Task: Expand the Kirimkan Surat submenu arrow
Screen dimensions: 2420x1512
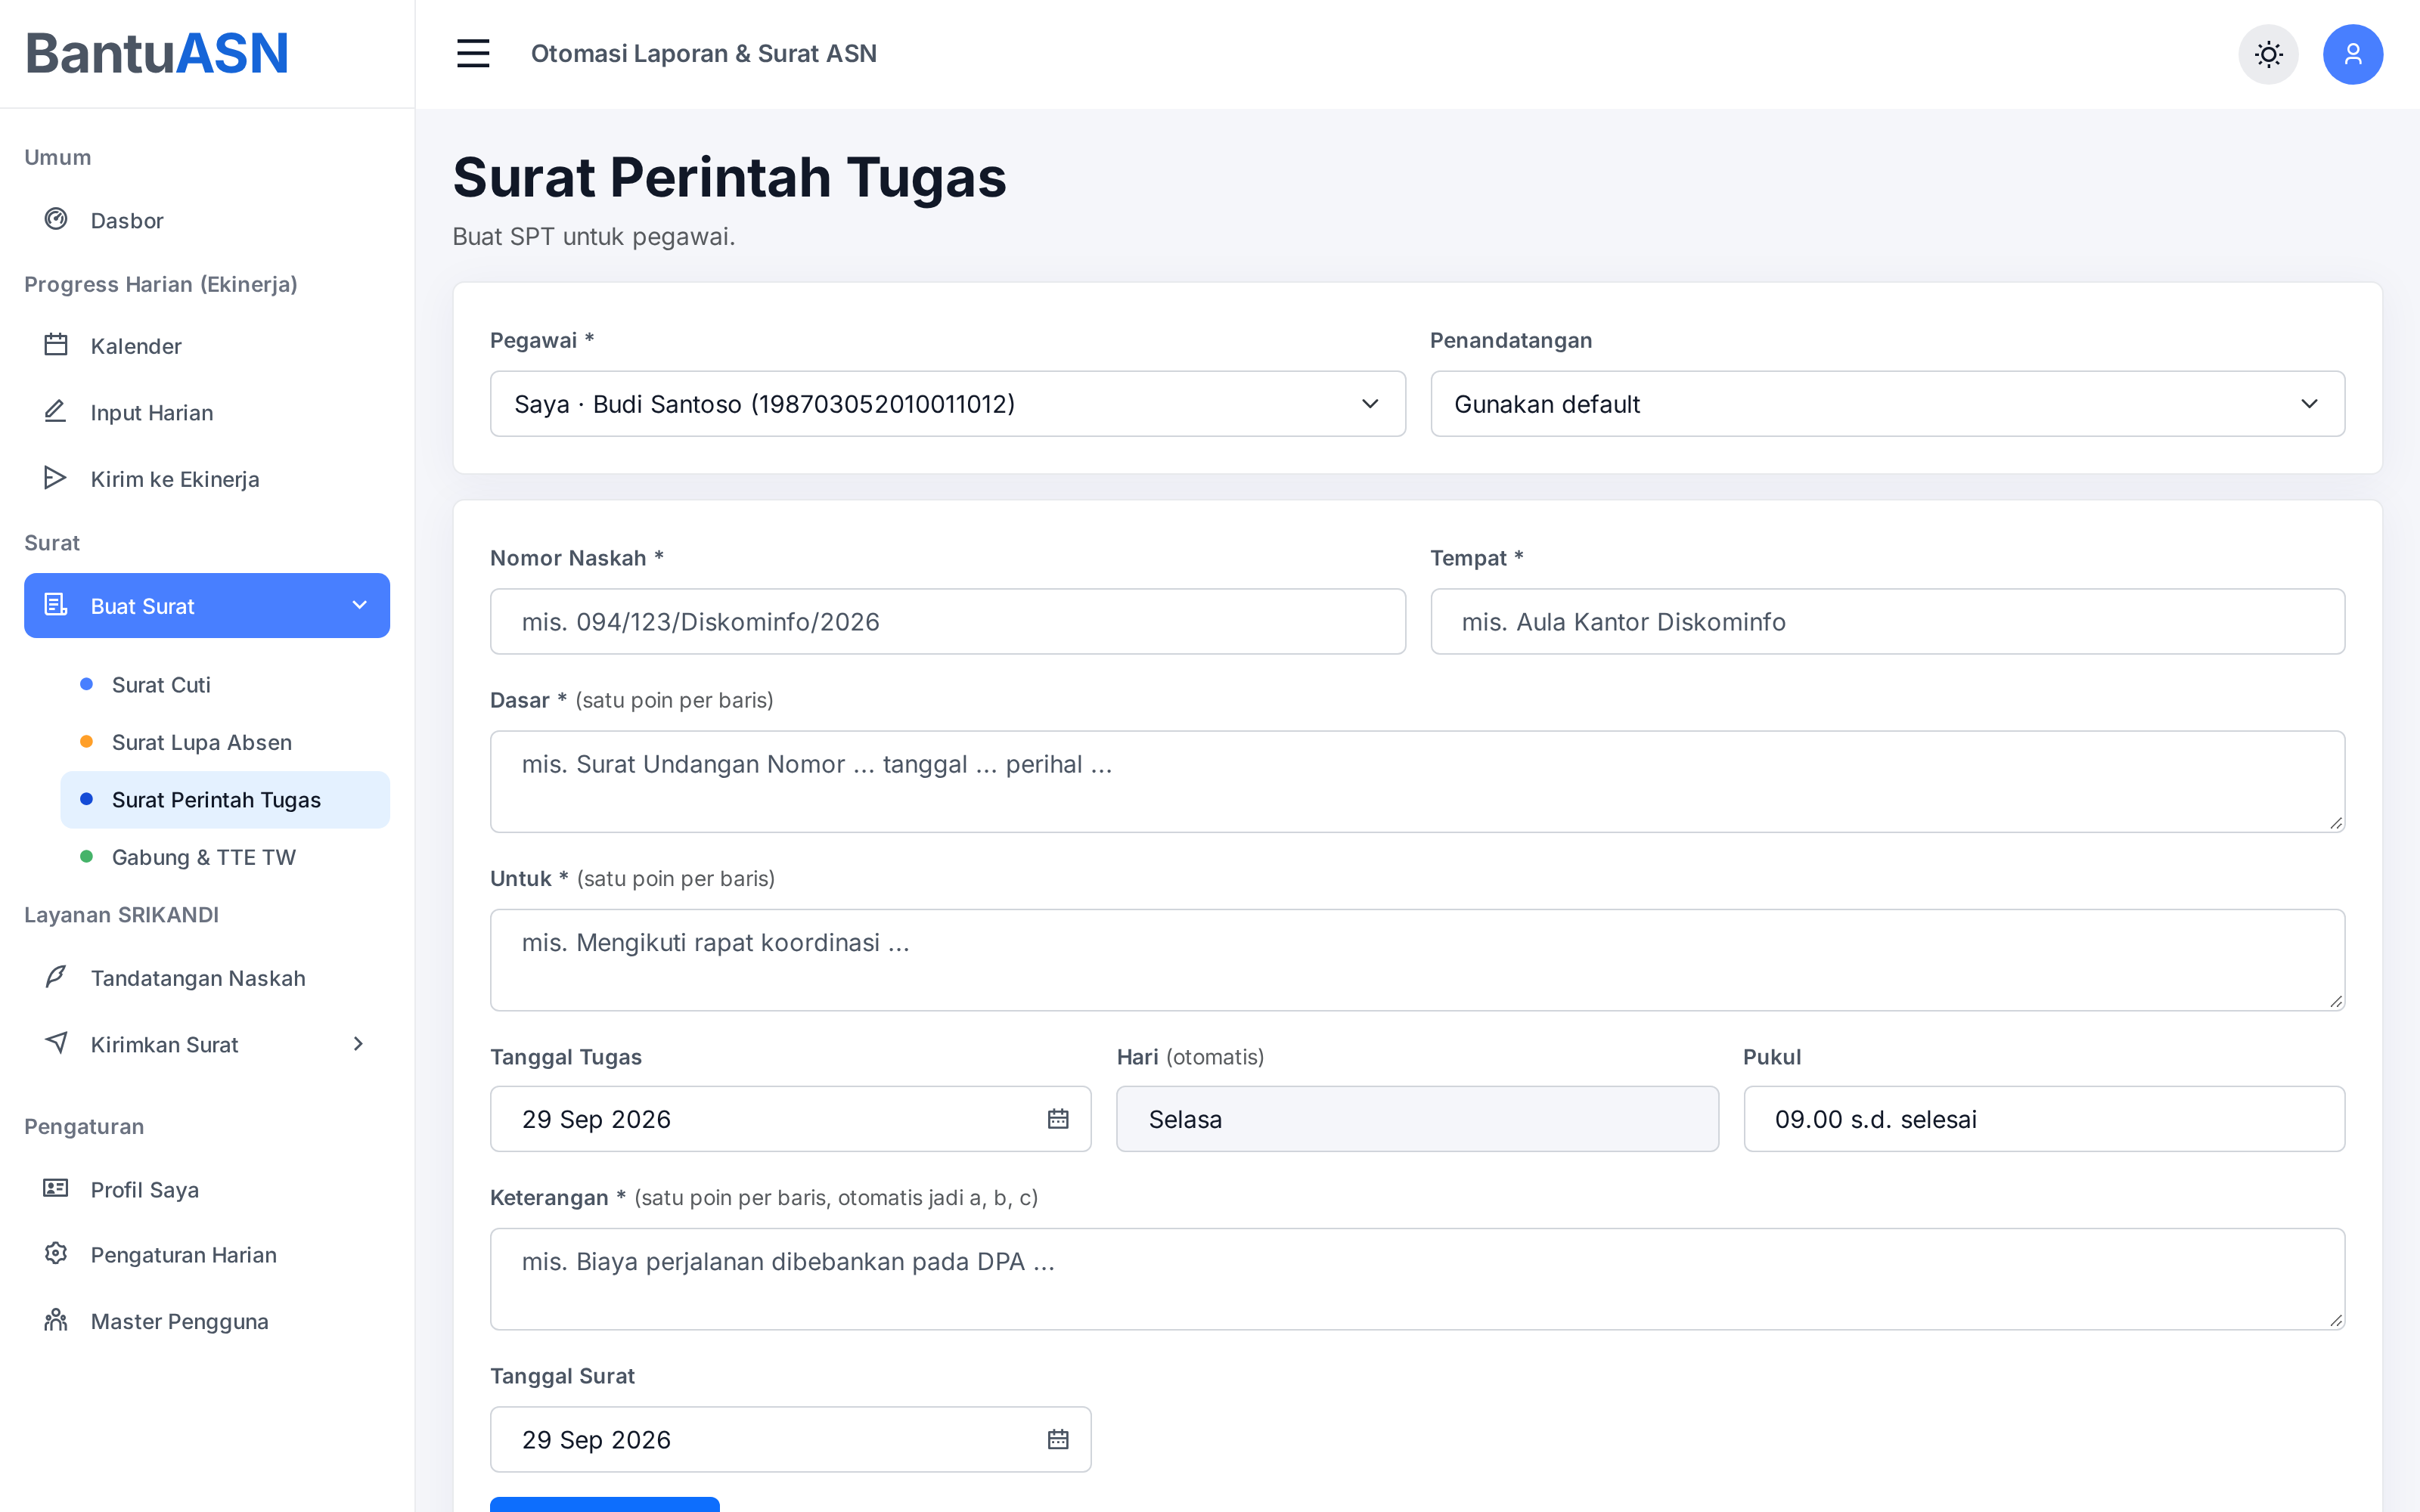Action: [x=358, y=1044]
